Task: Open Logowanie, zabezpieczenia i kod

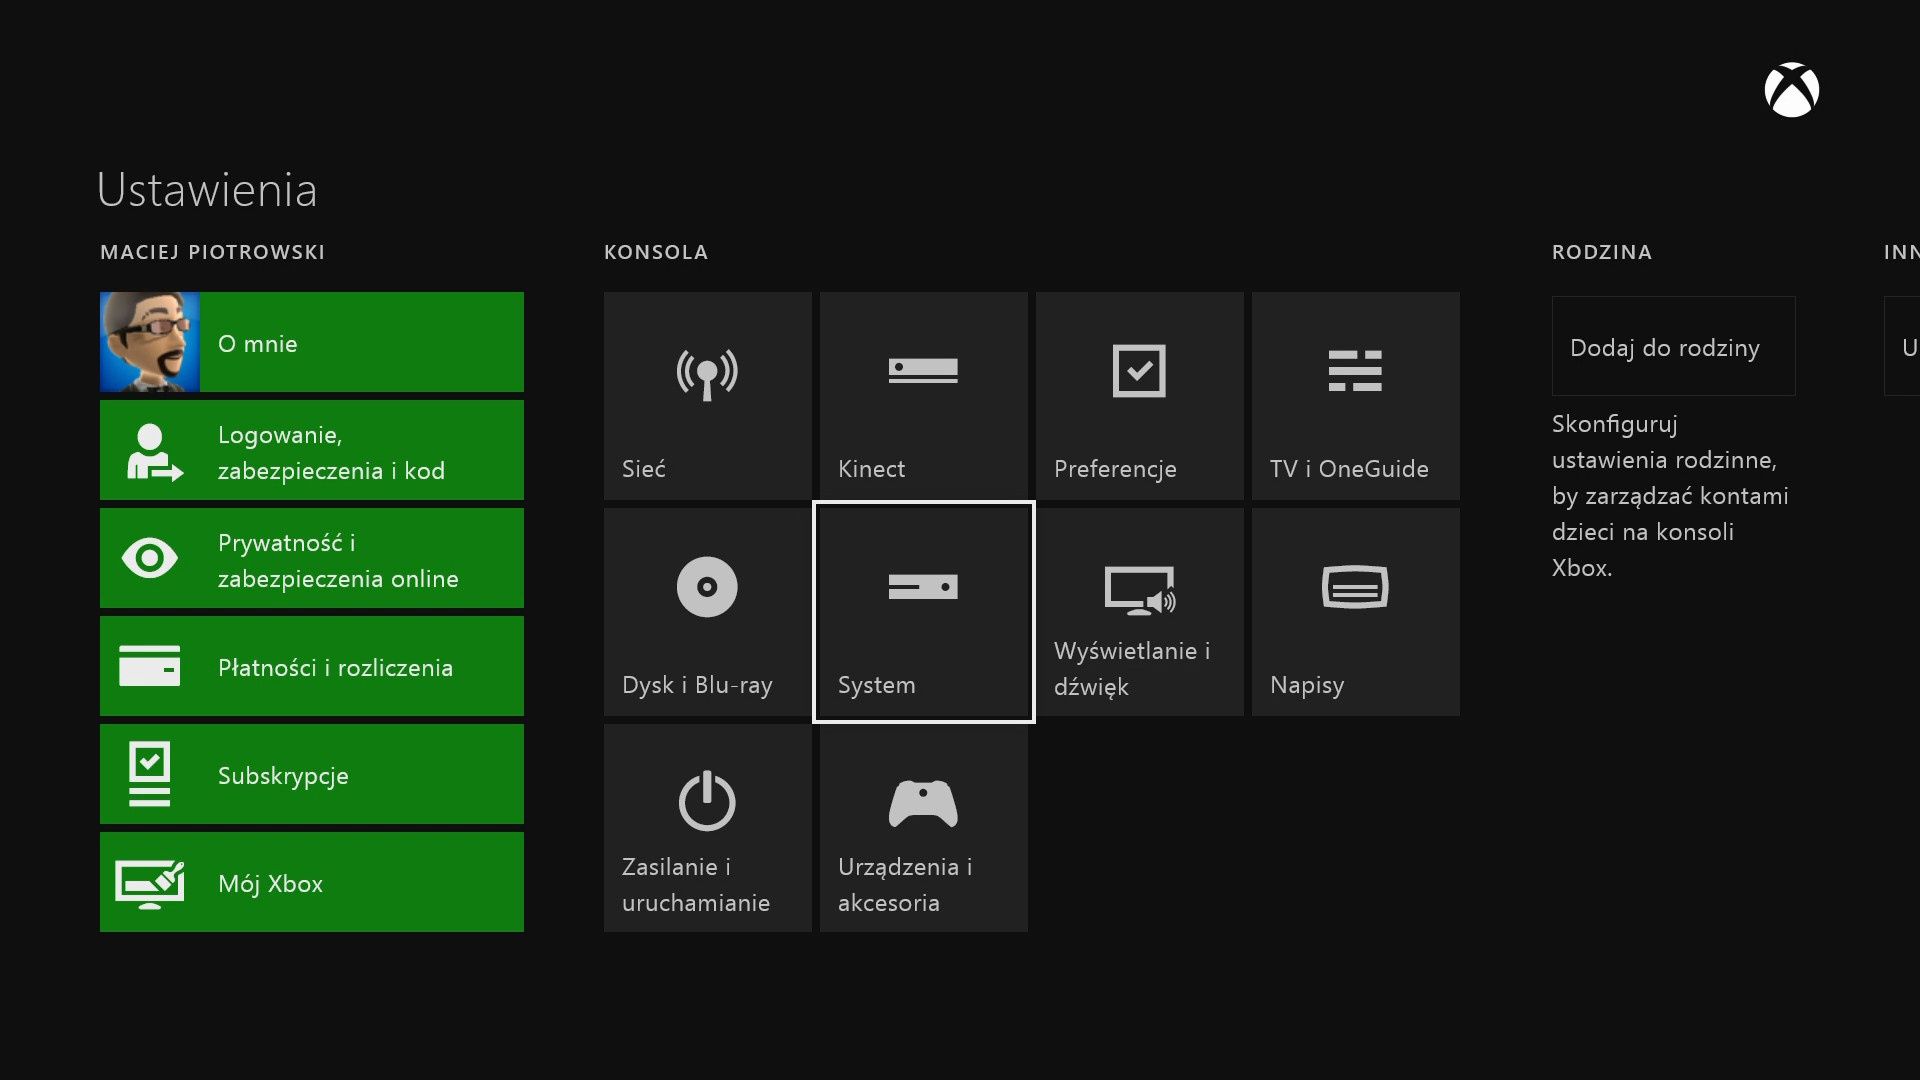Action: click(312, 450)
